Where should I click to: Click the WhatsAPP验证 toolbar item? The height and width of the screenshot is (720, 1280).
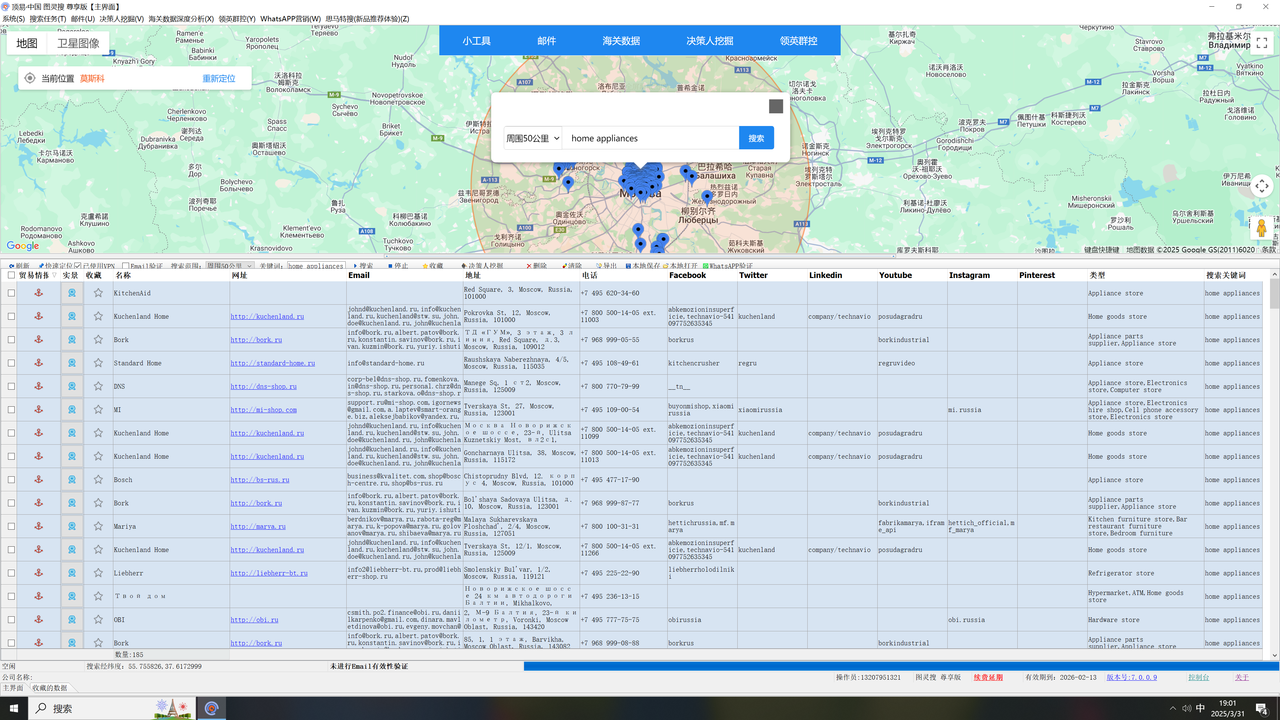pyautogui.click(x=728, y=266)
